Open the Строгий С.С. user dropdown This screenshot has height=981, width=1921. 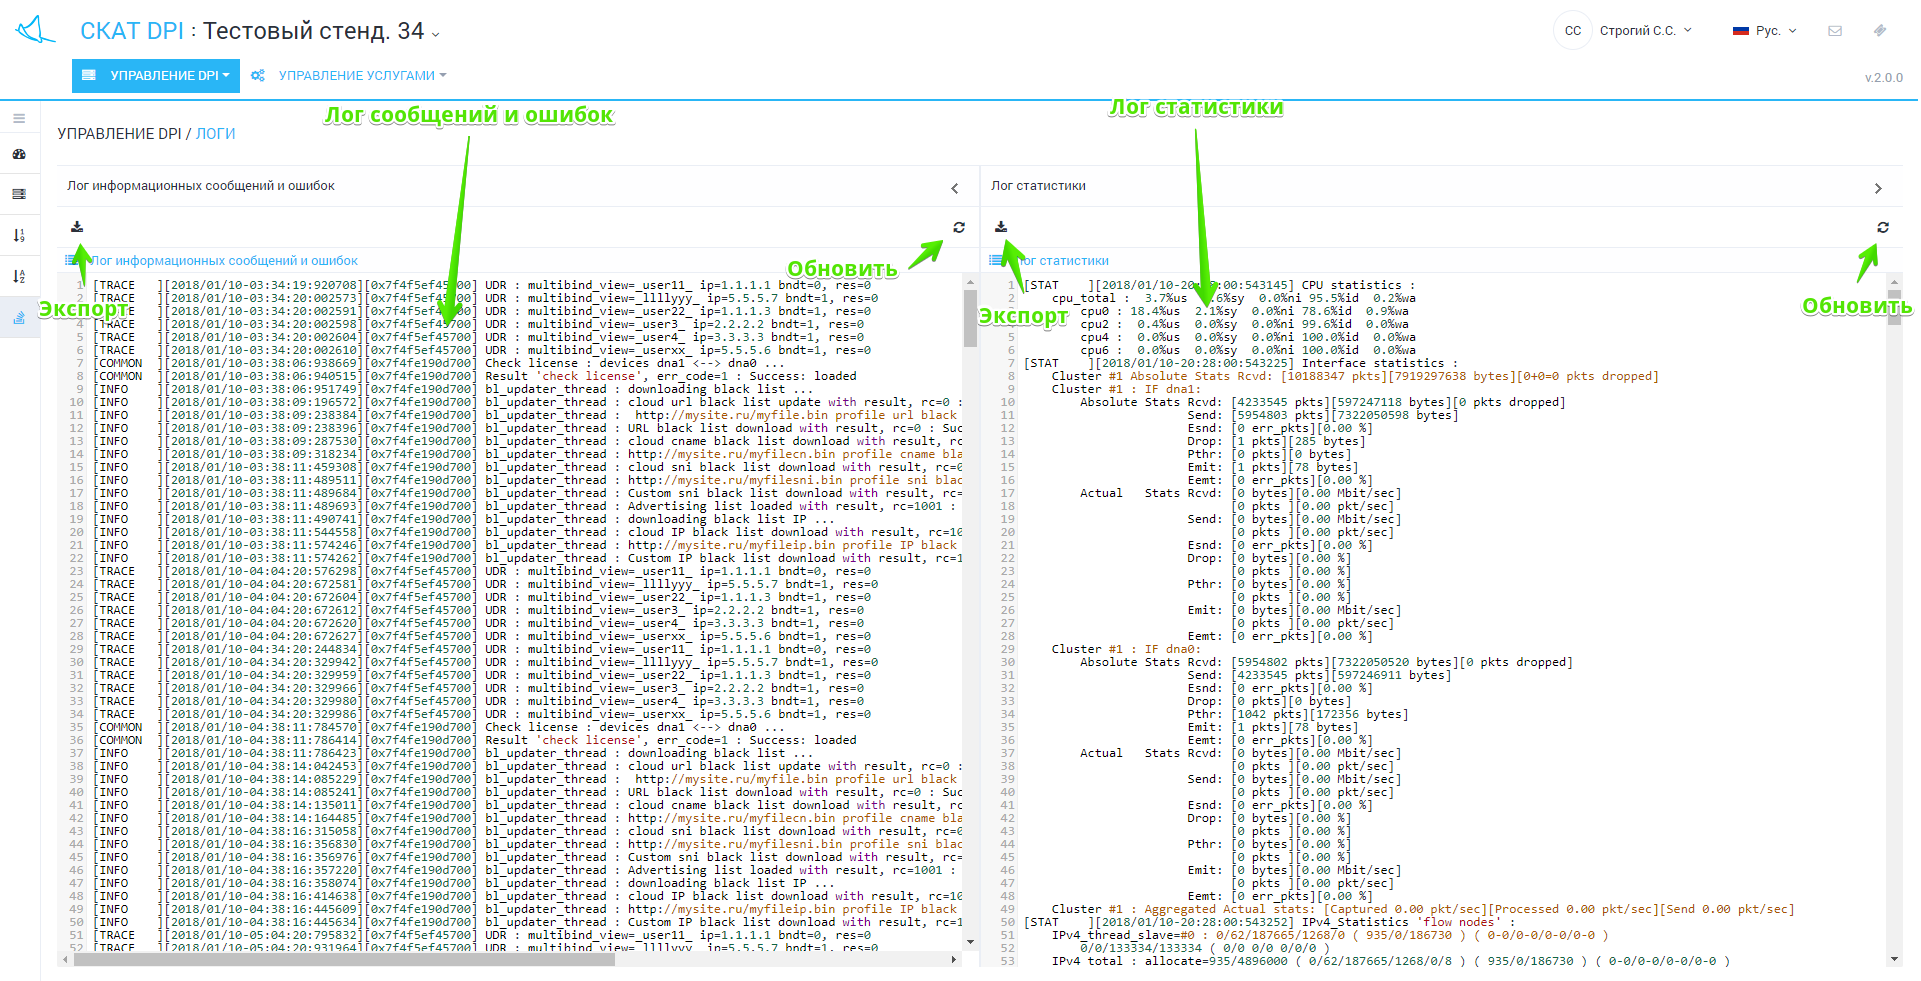coord(1645,31)
